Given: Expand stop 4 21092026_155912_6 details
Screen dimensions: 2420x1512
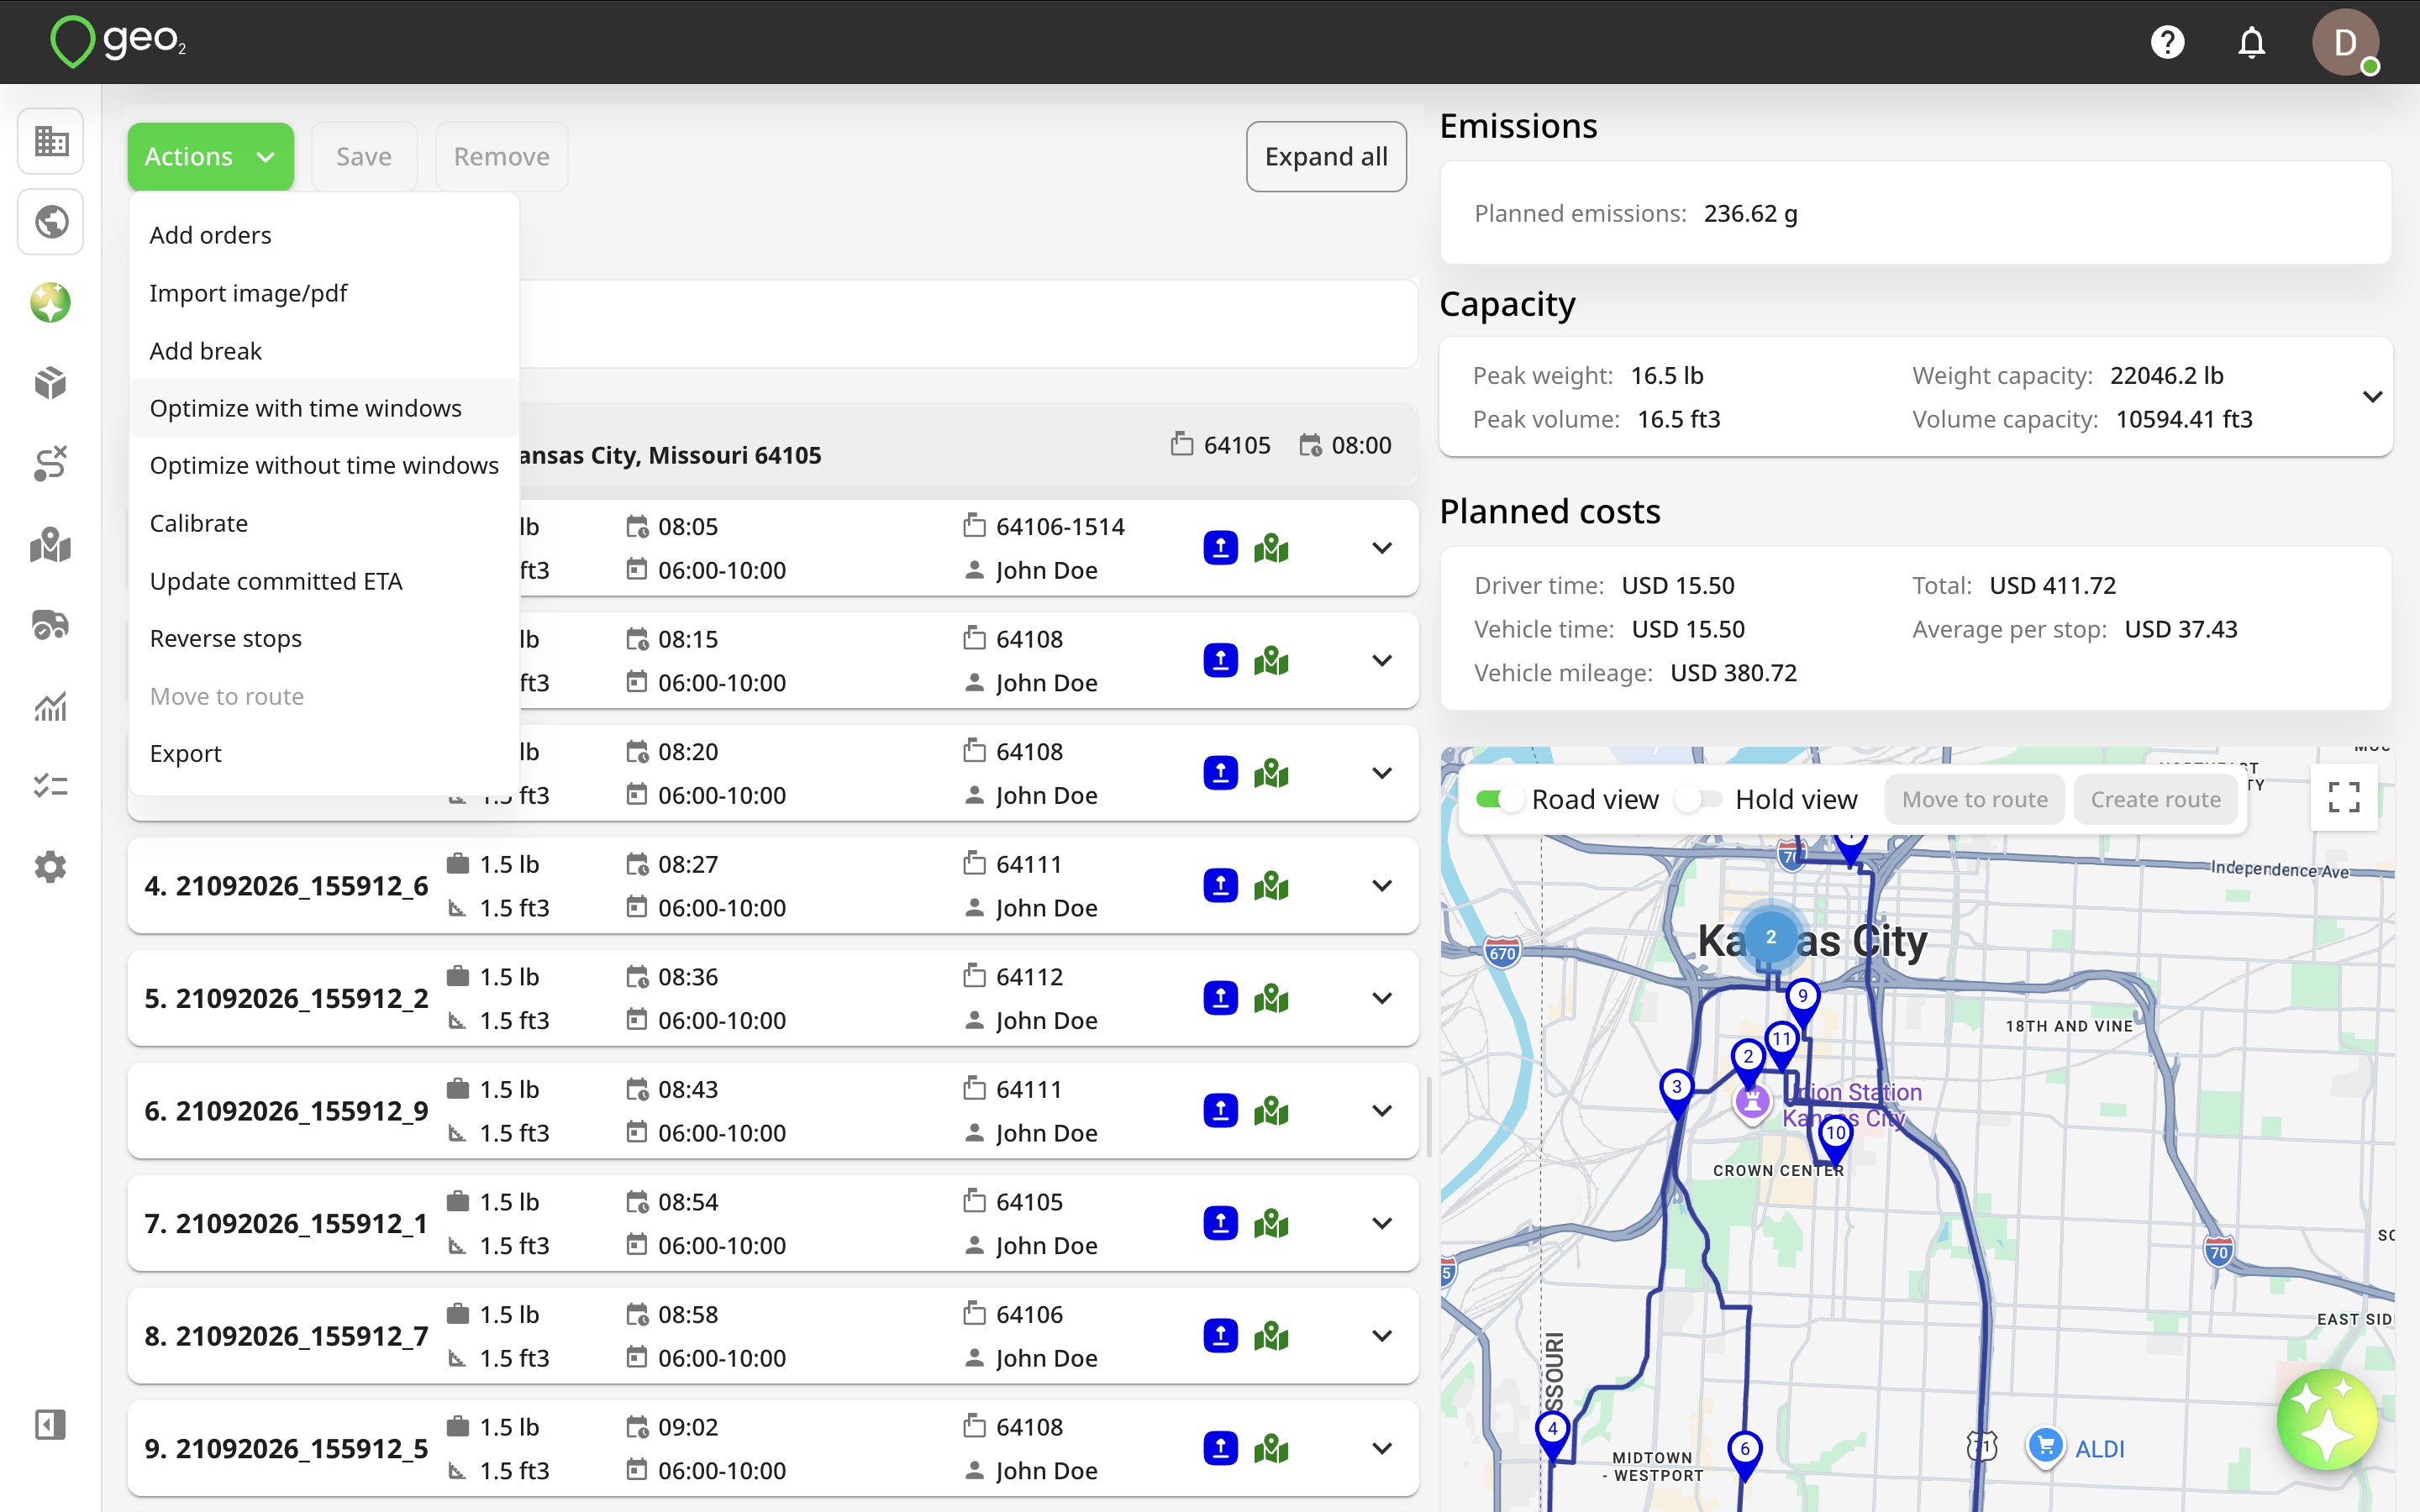Looking at the screenshot, I should (1382, 886).
